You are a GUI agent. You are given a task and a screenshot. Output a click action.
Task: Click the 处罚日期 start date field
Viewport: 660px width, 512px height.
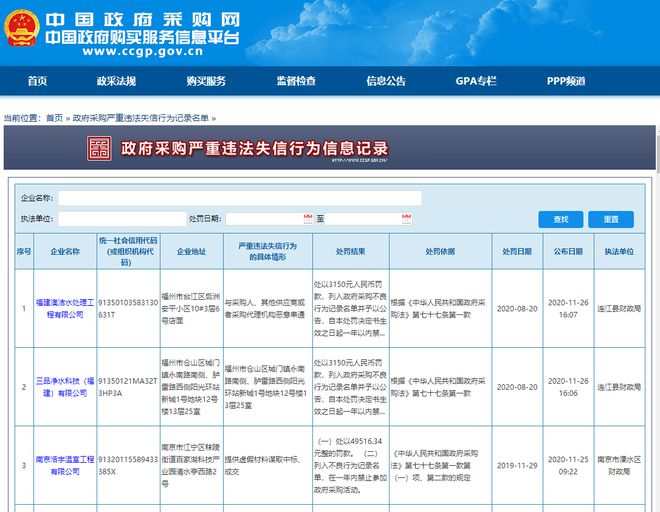pos(269,219)
